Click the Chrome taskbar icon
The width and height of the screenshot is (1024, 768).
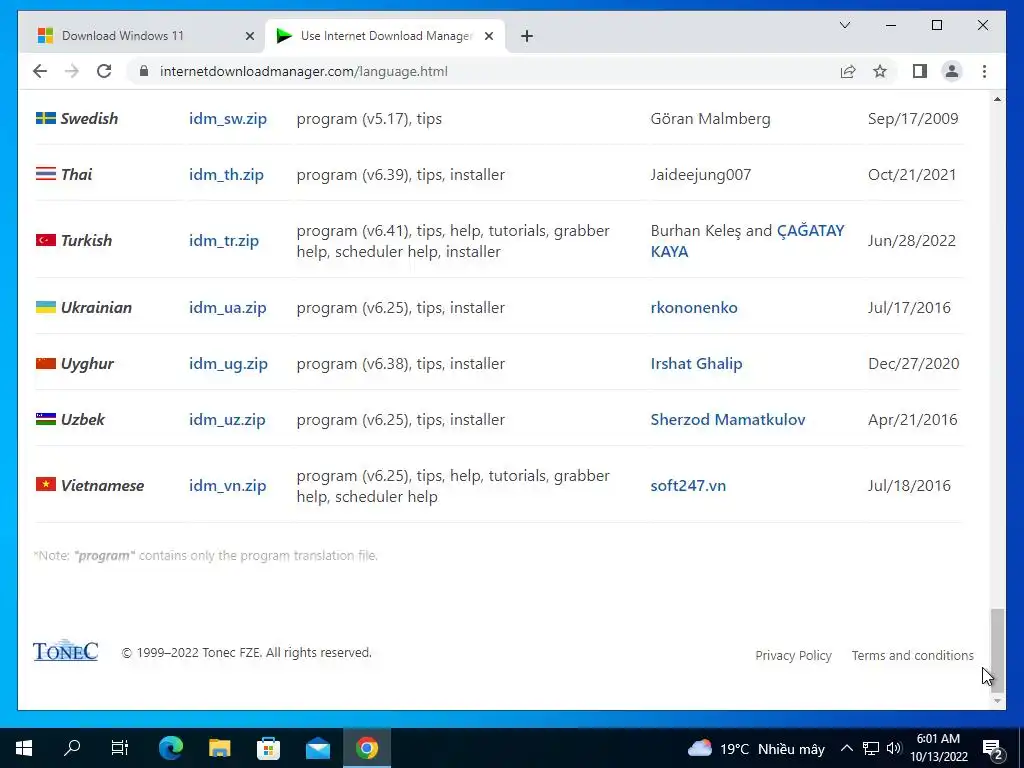(x=367, y=748)
